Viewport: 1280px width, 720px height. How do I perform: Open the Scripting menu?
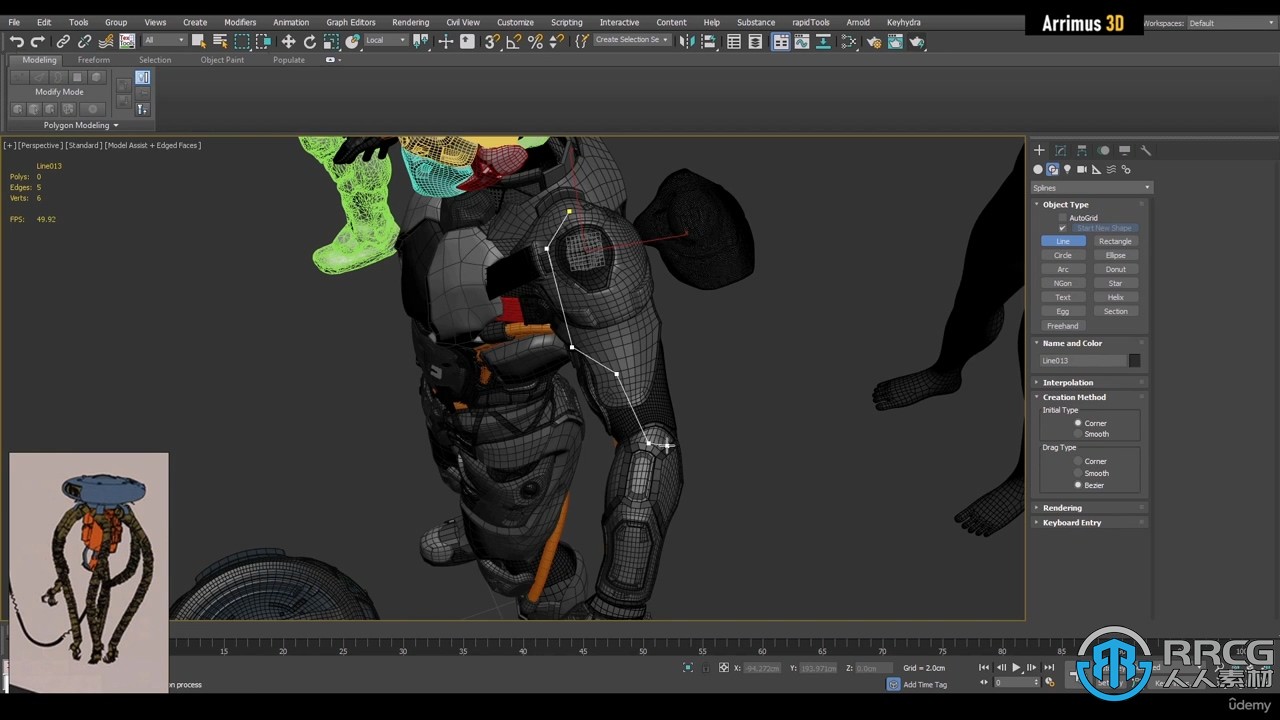click(x=566, y=22)
